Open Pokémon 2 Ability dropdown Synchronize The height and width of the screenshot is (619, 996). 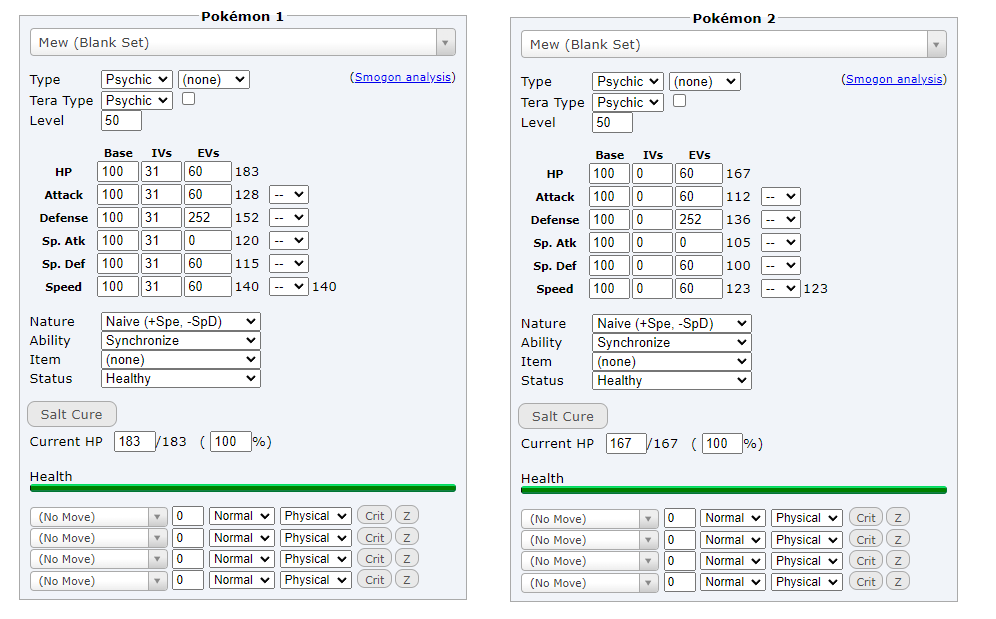click(x=672, y=343)
